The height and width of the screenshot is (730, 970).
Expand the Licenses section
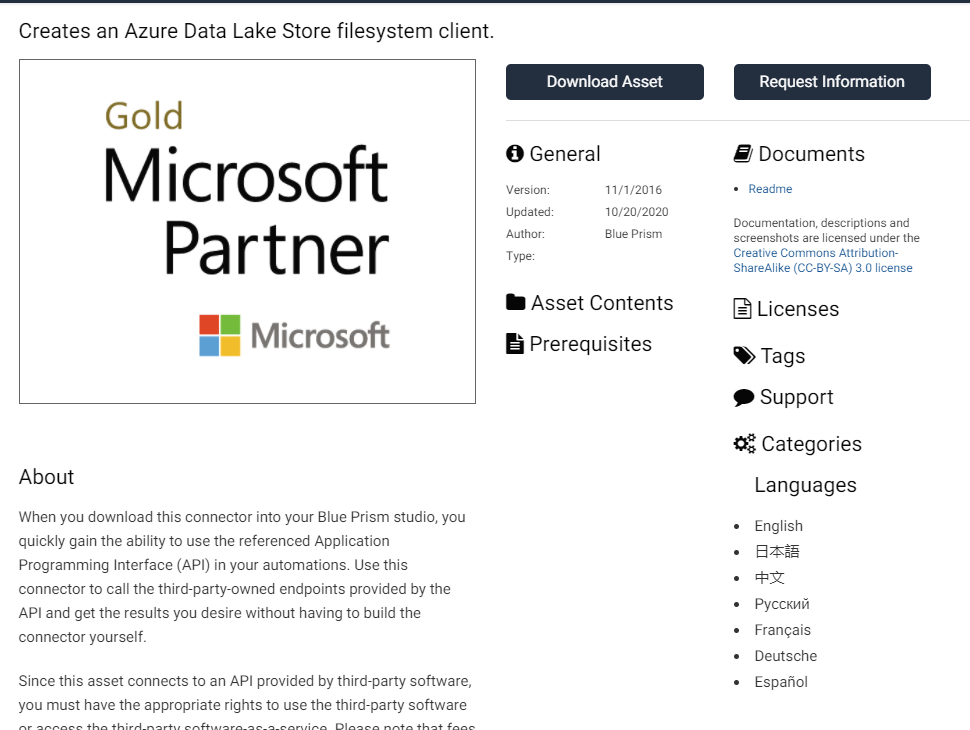798,309
